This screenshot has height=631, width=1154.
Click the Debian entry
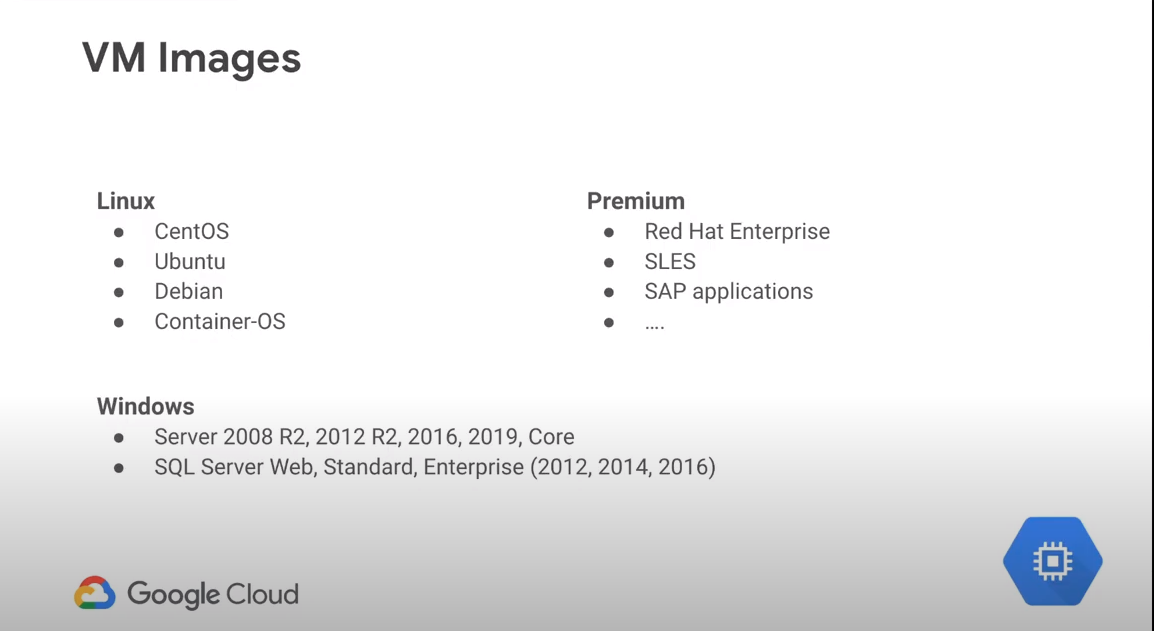click(x=188, y=291)
